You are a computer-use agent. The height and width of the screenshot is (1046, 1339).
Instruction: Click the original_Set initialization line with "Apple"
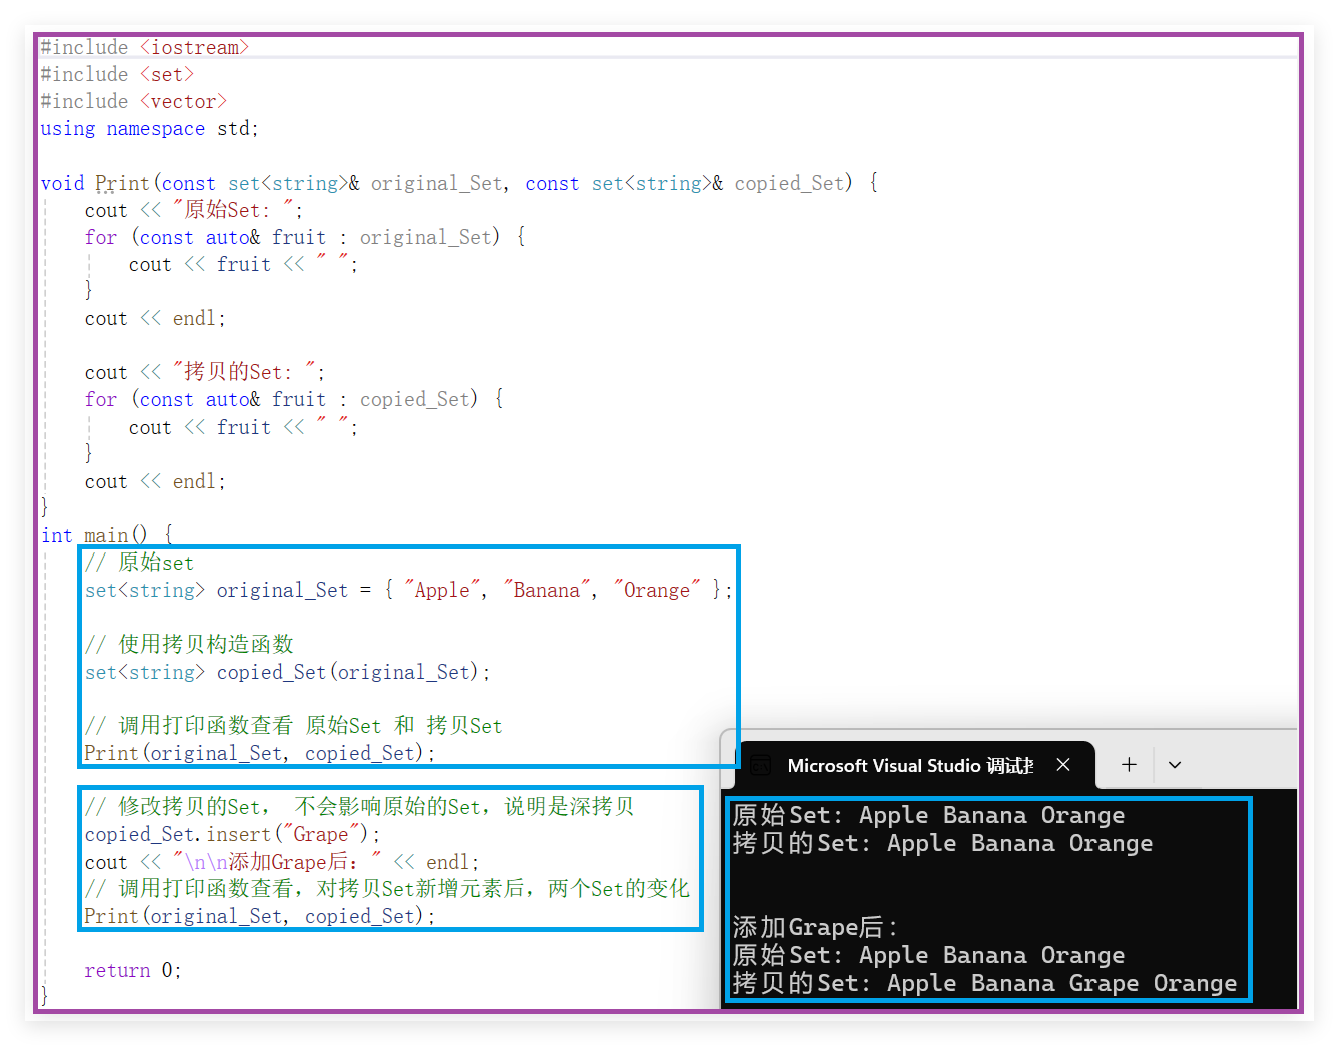coord(408,590)
